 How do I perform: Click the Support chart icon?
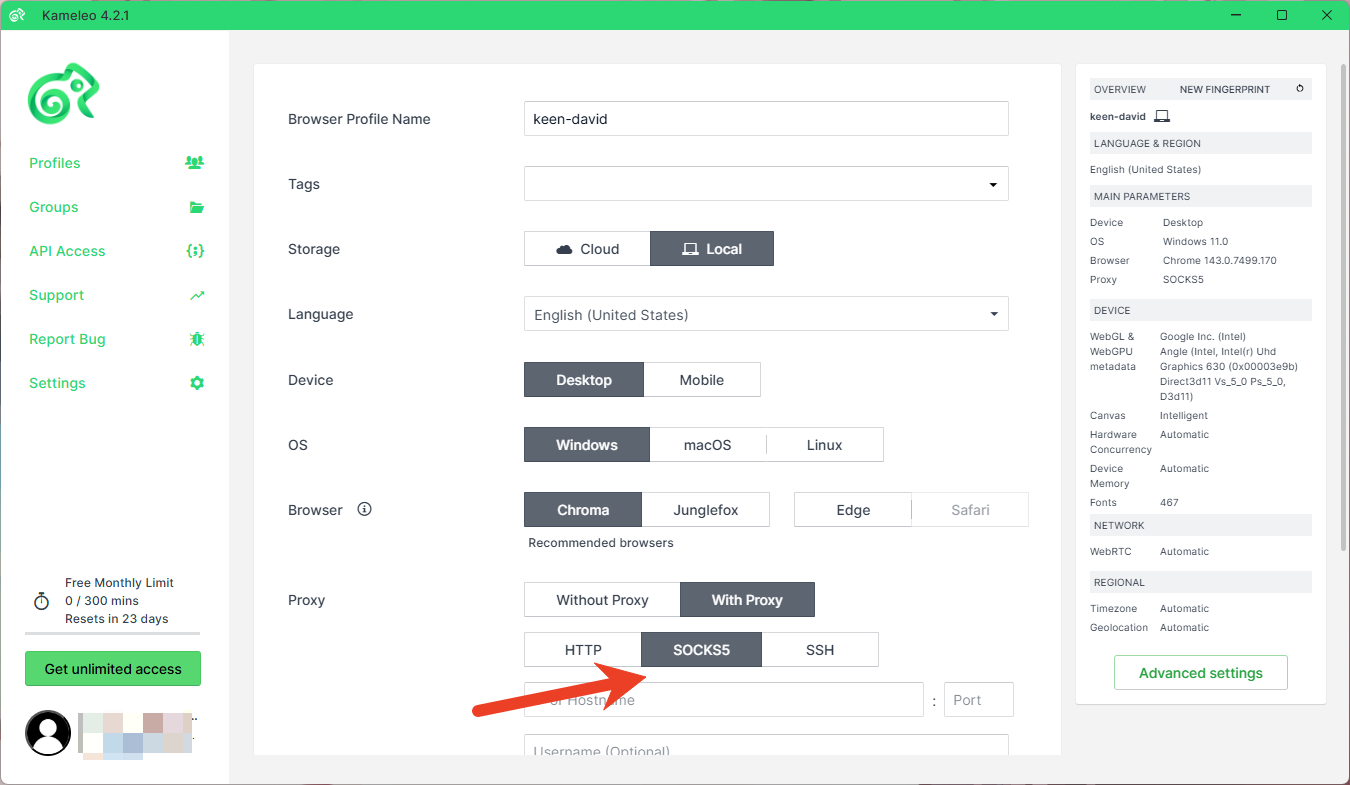point(197,295)
